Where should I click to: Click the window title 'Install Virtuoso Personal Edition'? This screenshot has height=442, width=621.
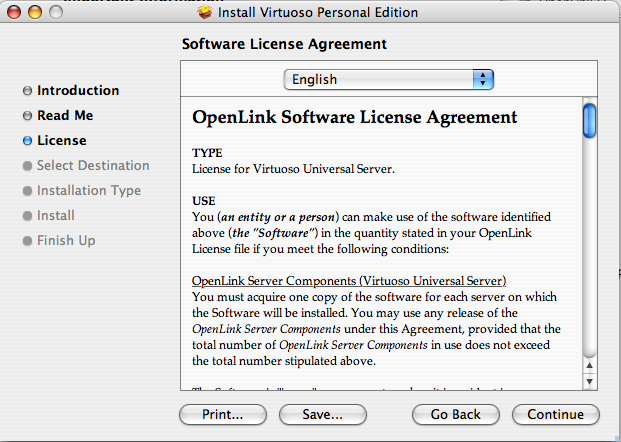[318, 13]
